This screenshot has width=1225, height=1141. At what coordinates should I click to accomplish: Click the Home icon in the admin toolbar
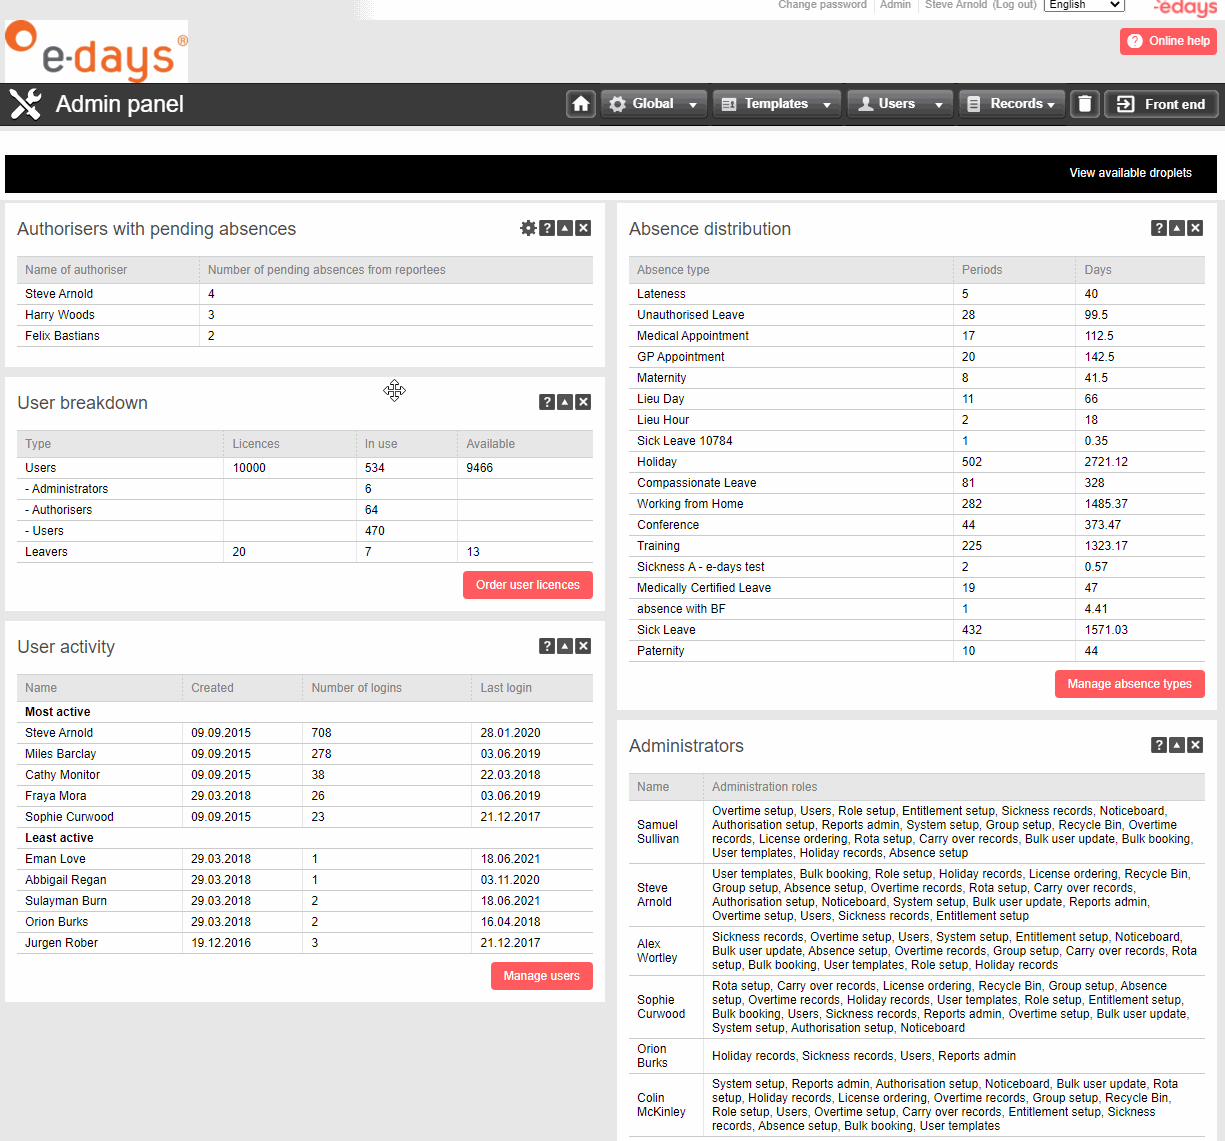[x=581, y=103]
